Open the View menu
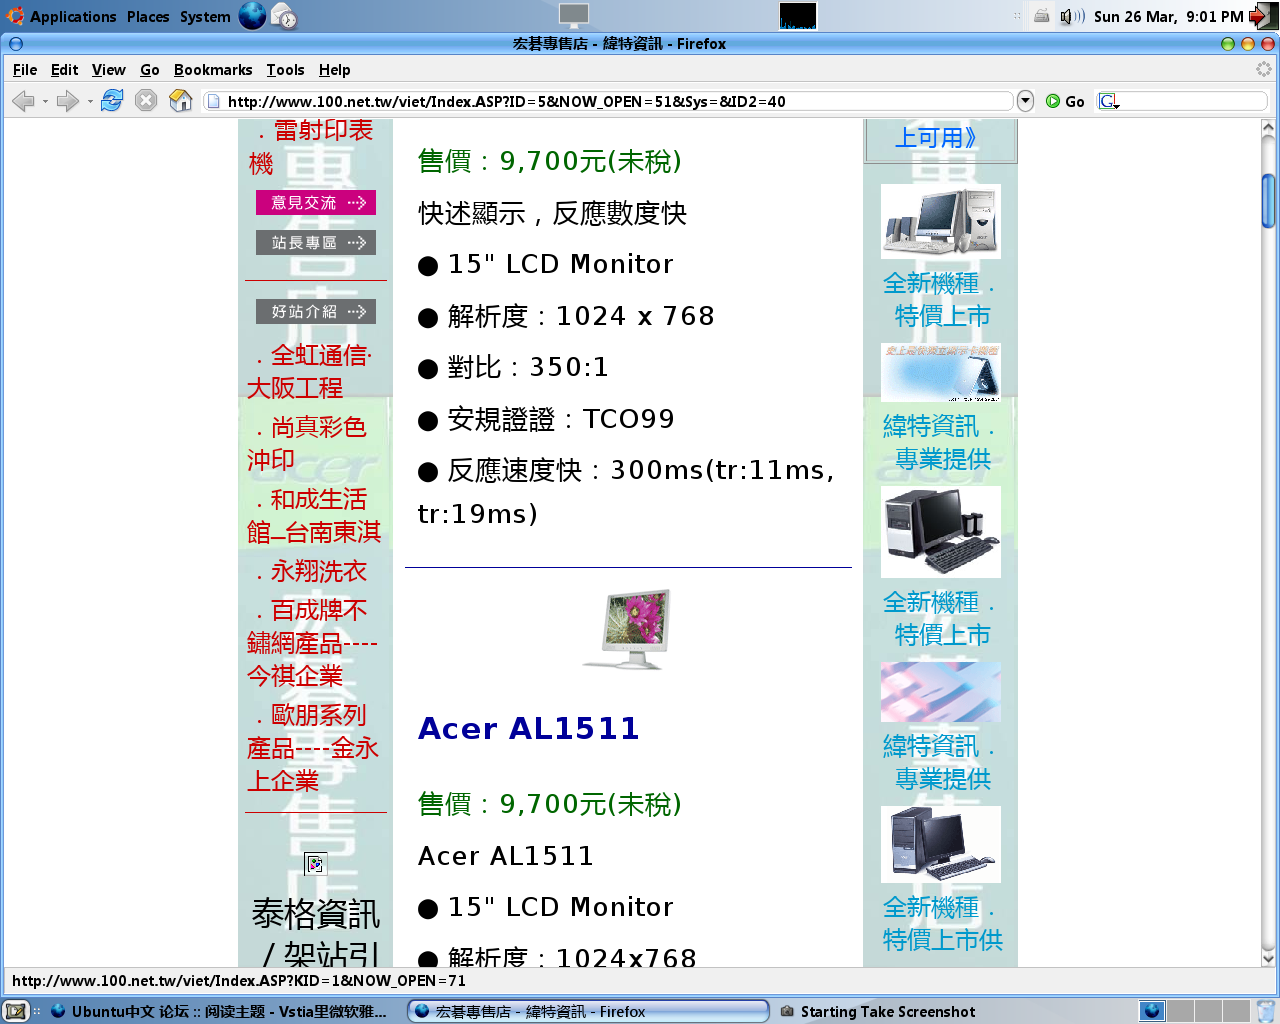 click(x=108, y=70)
